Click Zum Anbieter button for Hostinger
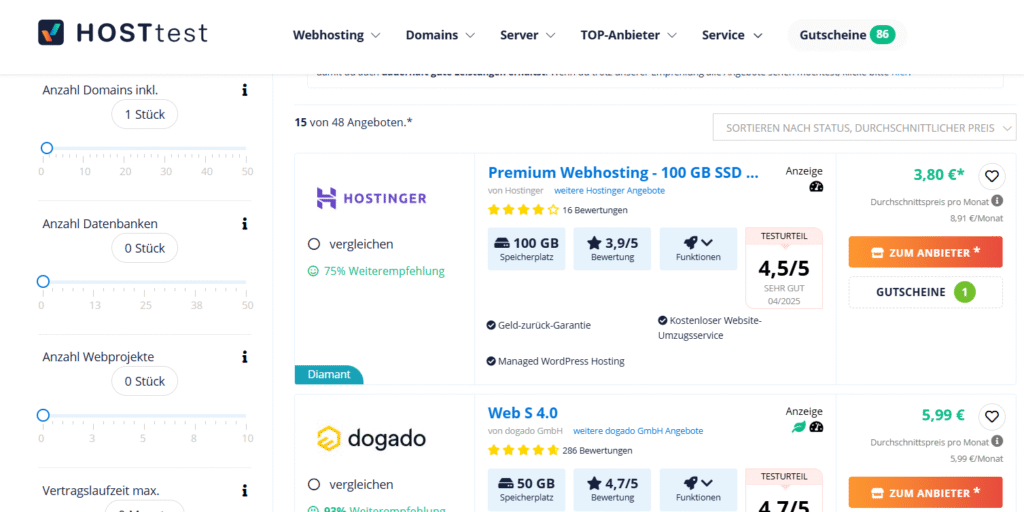Image resolution: width=1024 pixels, height=512 pixels. [x=925, y=252]
